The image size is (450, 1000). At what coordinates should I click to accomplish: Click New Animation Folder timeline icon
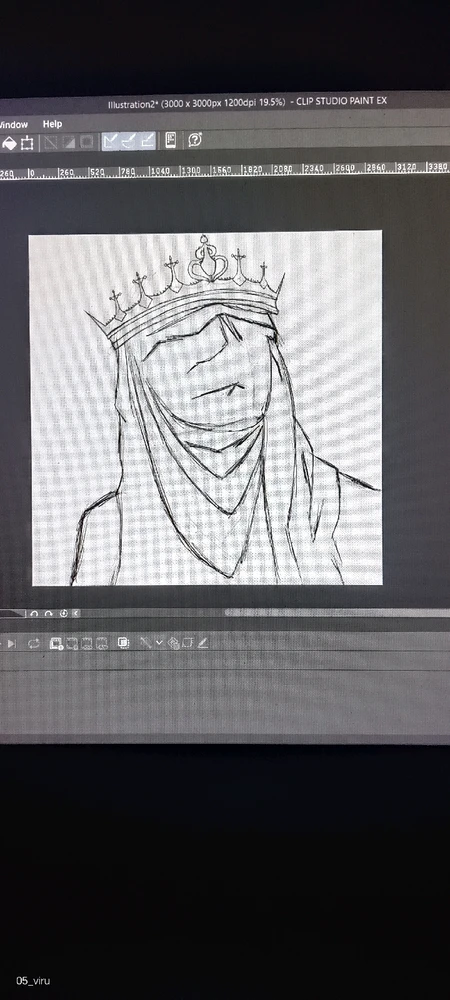coord(56,644)
